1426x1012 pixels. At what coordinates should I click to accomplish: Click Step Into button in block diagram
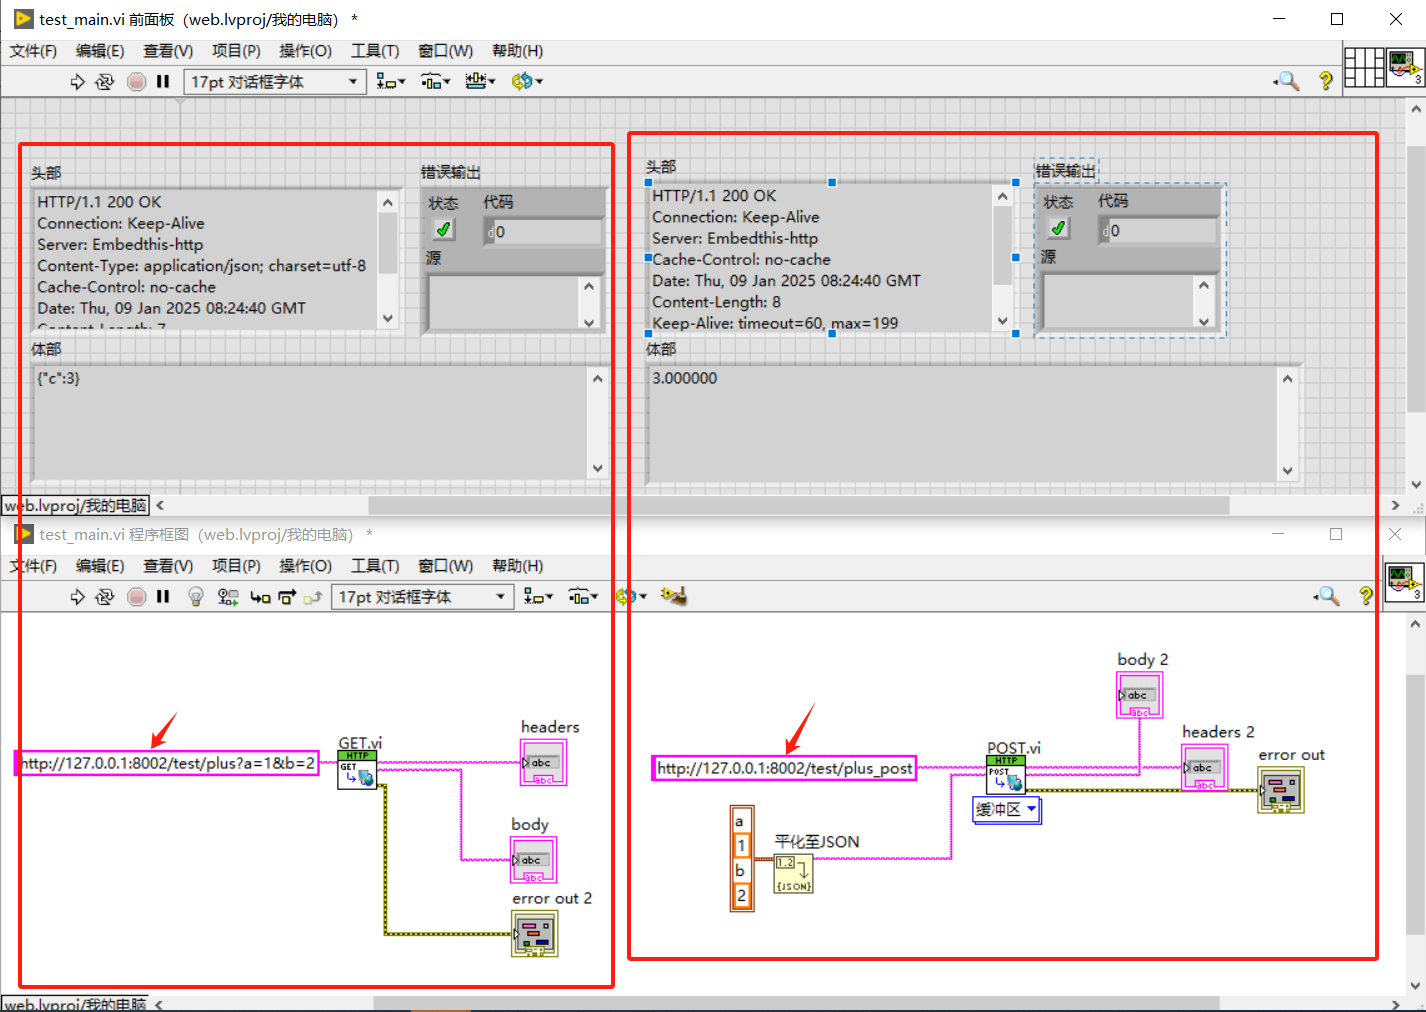[x=260, y=597]
